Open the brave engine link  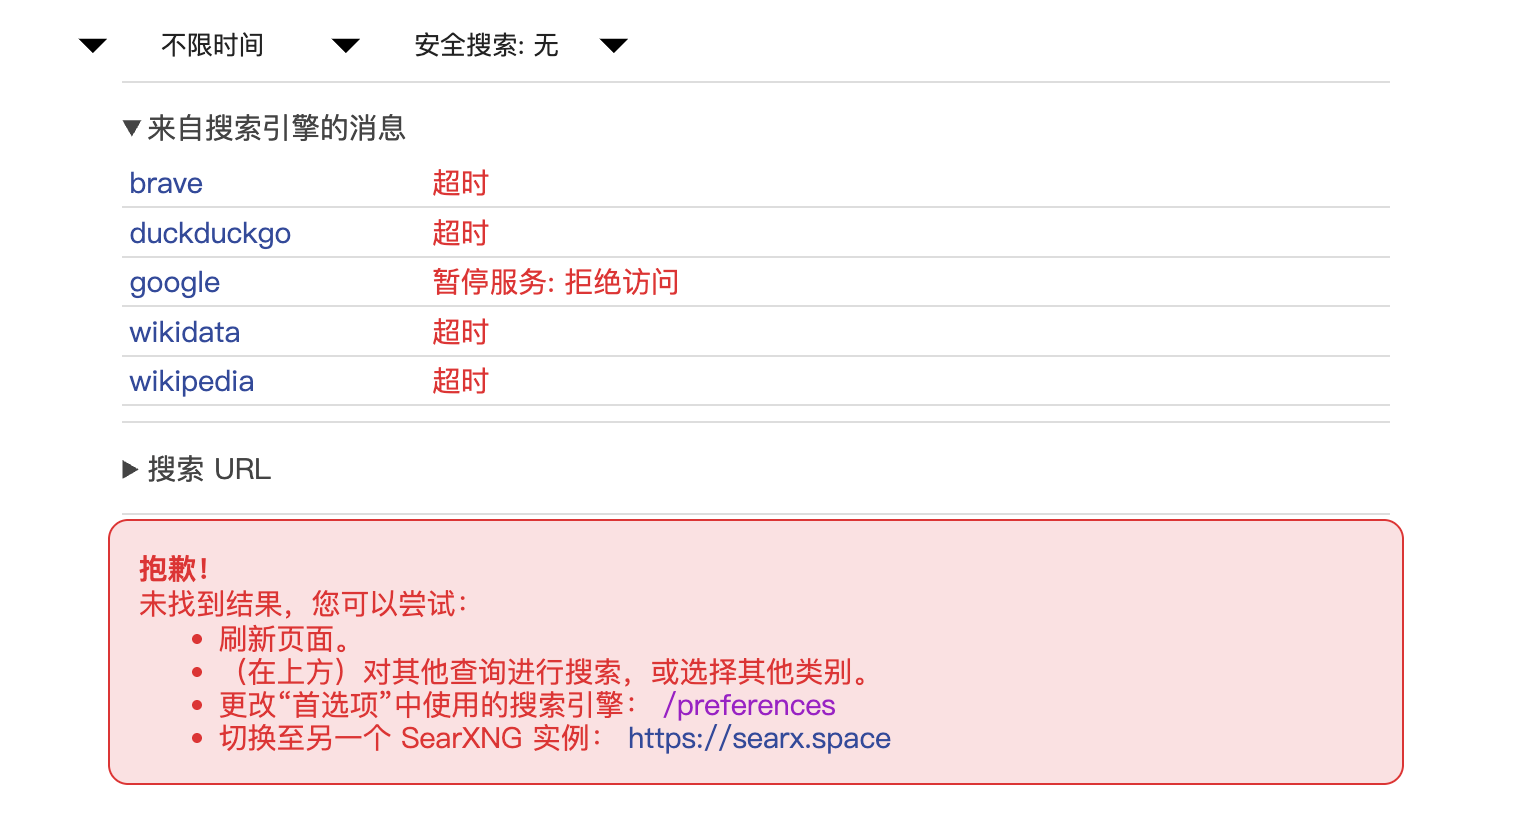(x=166, y=184)
